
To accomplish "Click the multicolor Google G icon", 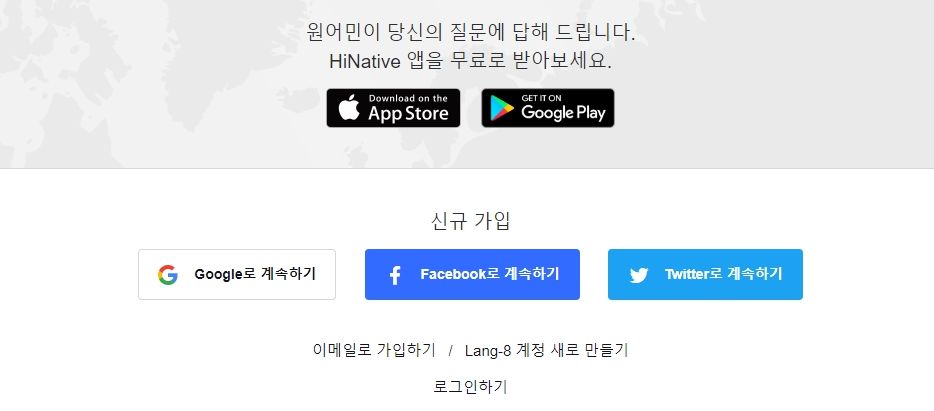I will pos(168,275).
